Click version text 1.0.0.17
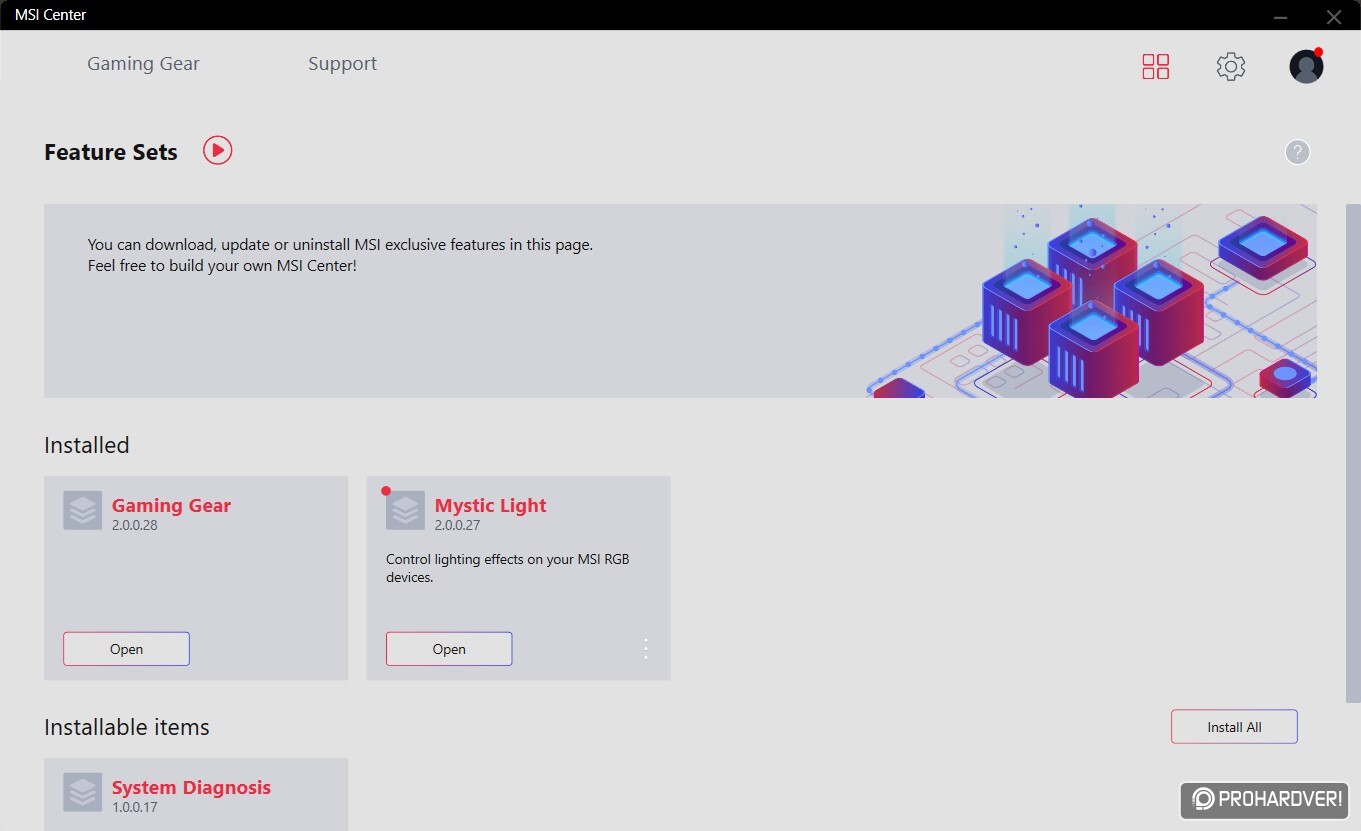Image resolution: width=1361 pixels, height=831 pixels. point(135,807)
